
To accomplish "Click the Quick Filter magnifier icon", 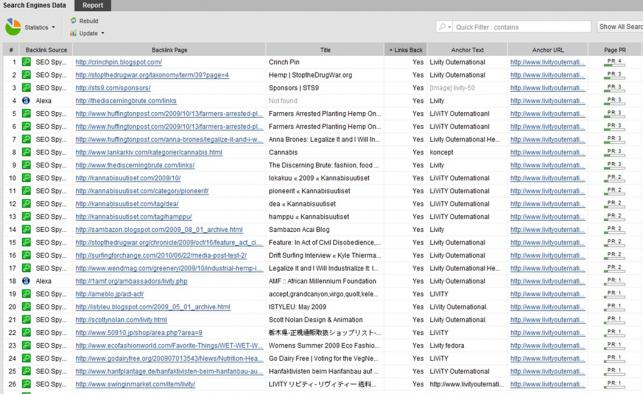I will [x=442, y=27].
